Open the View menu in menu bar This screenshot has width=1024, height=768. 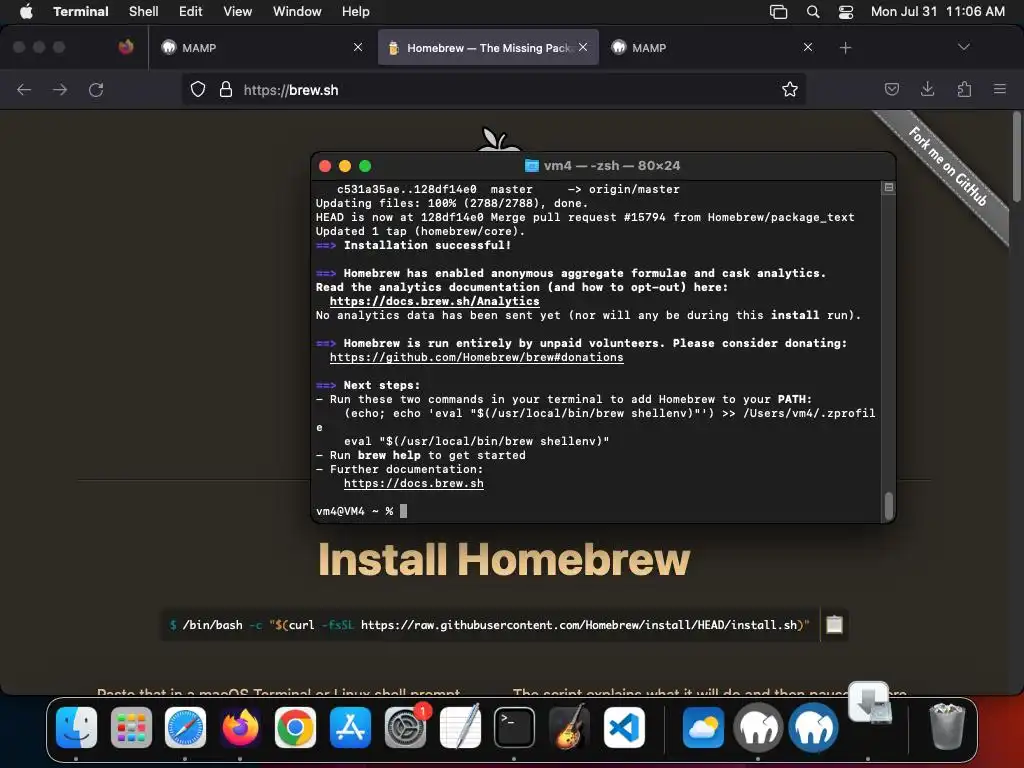238,11
